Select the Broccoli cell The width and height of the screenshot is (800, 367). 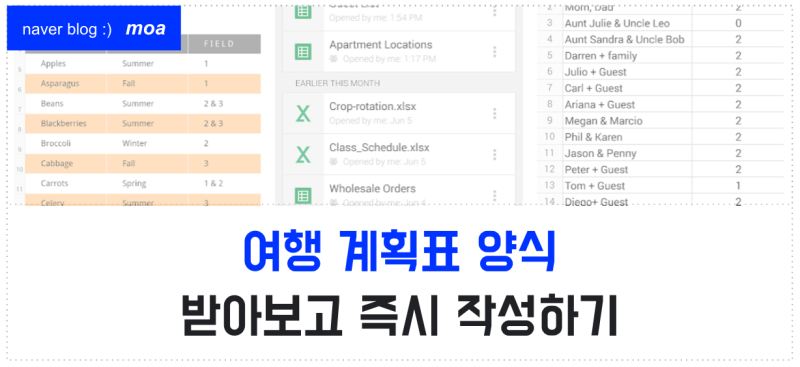click(x=66, y=143)
